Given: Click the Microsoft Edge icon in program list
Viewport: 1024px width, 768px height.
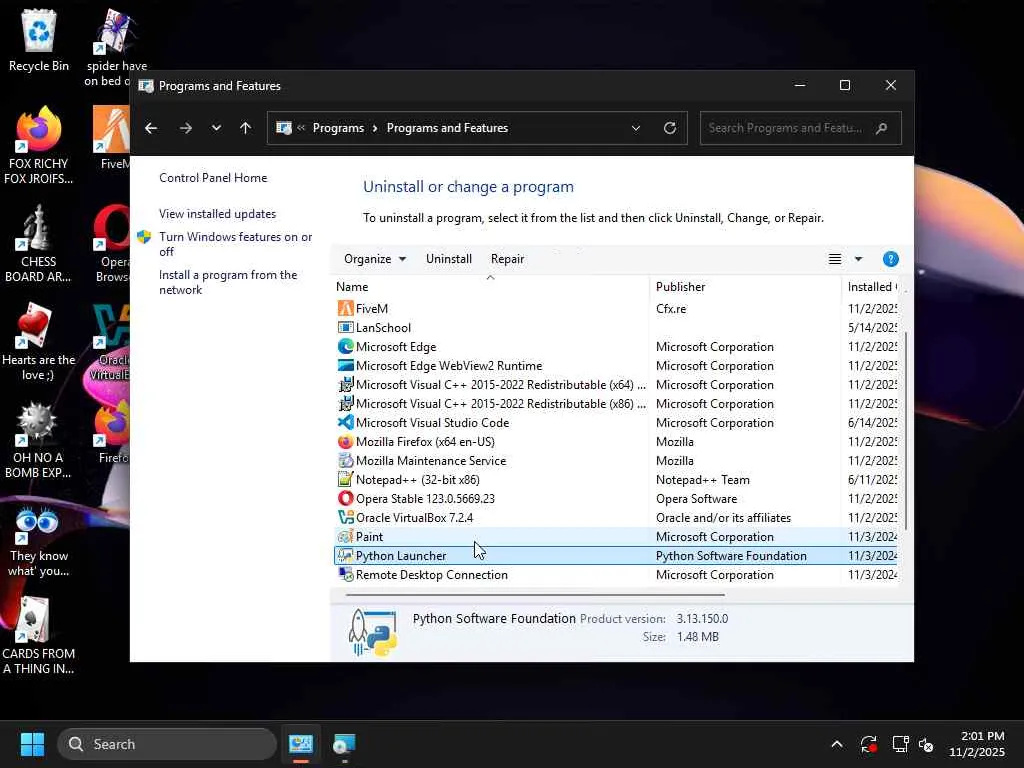Looking at the screenshot, I should point(345,346).
